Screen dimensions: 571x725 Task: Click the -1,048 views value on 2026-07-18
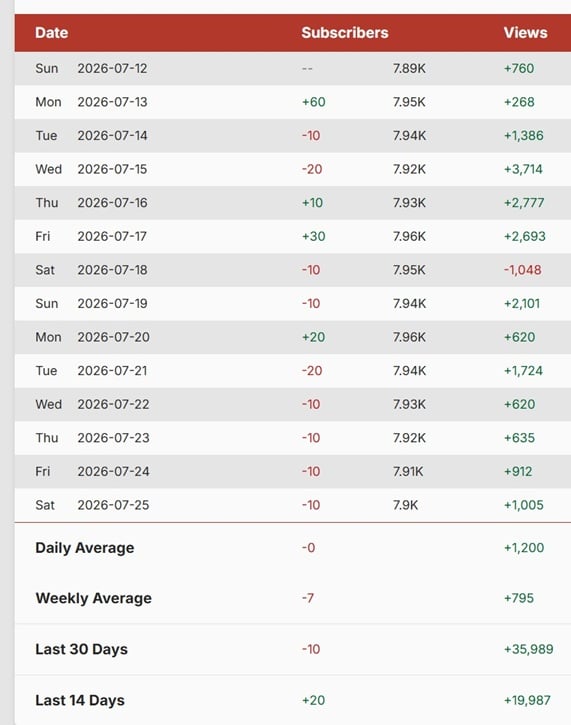click(522, 270)
